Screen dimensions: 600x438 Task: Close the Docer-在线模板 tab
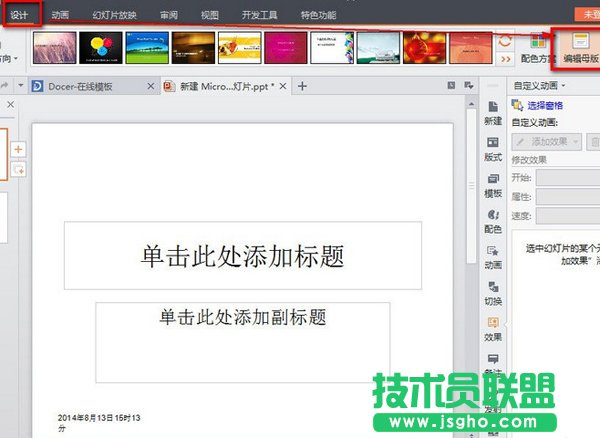point(151,86)
